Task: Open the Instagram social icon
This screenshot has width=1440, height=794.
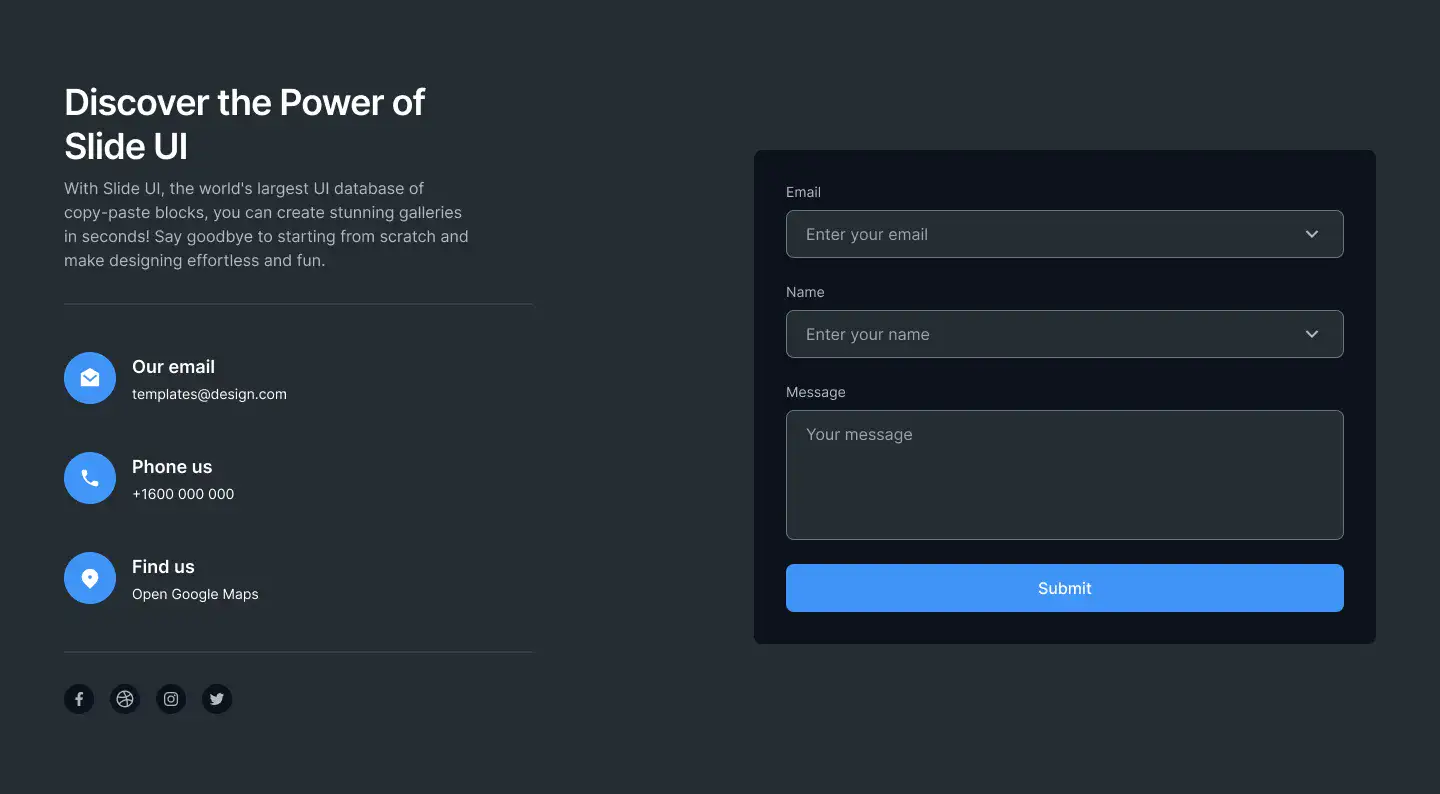Action: 171,699
